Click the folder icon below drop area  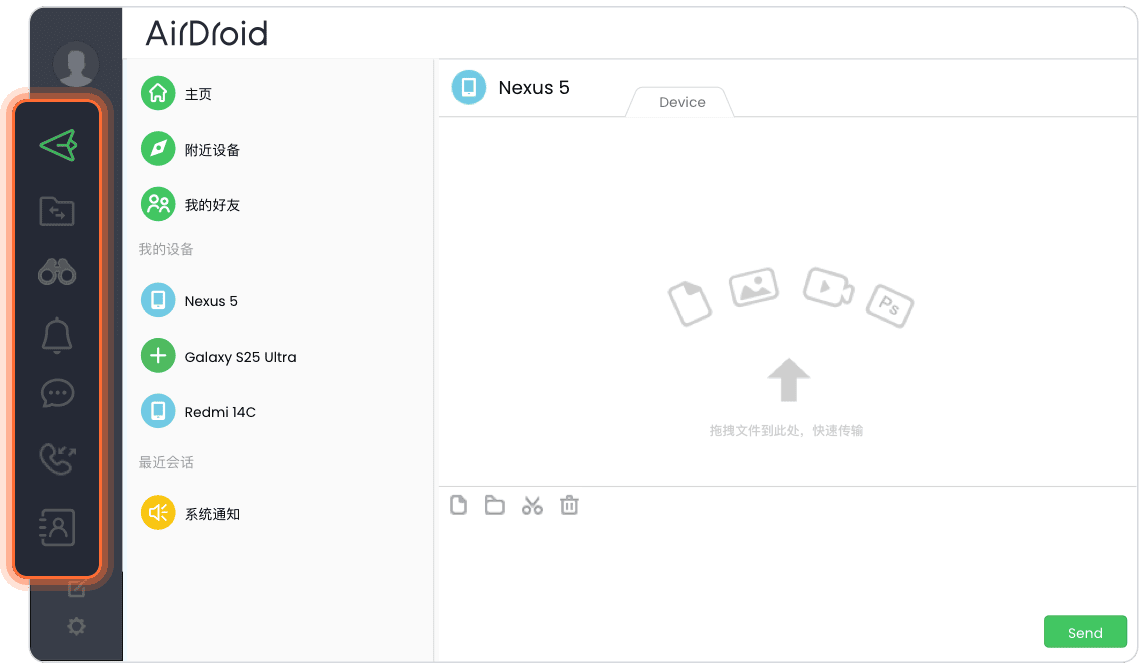[494, 505]
